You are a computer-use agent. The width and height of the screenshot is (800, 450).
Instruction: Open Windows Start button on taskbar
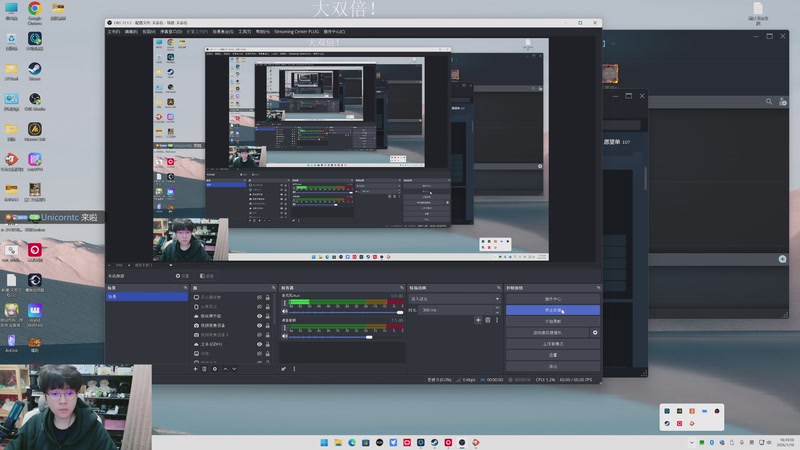(x=324, y=442)
